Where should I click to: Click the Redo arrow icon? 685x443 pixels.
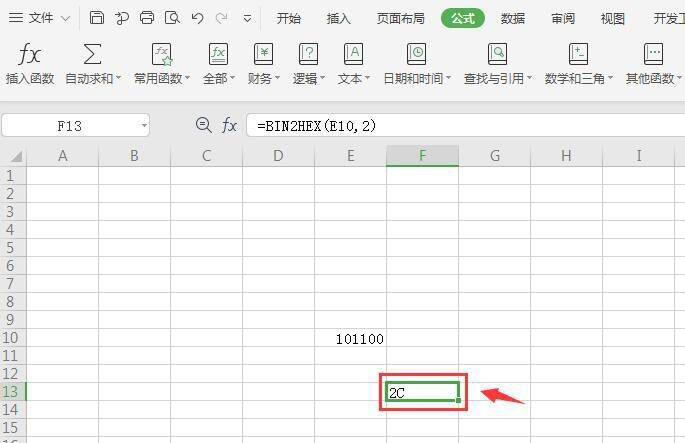pos(222,18)
